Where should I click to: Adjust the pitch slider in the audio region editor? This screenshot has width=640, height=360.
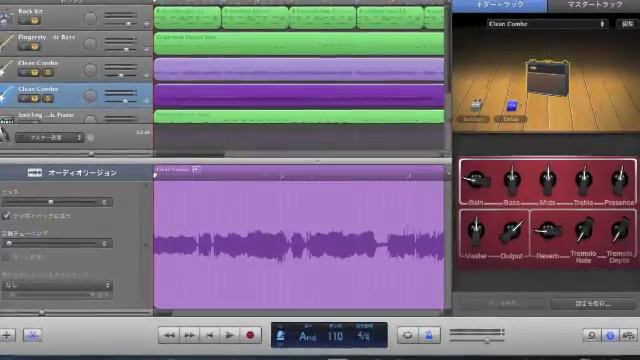51,202
